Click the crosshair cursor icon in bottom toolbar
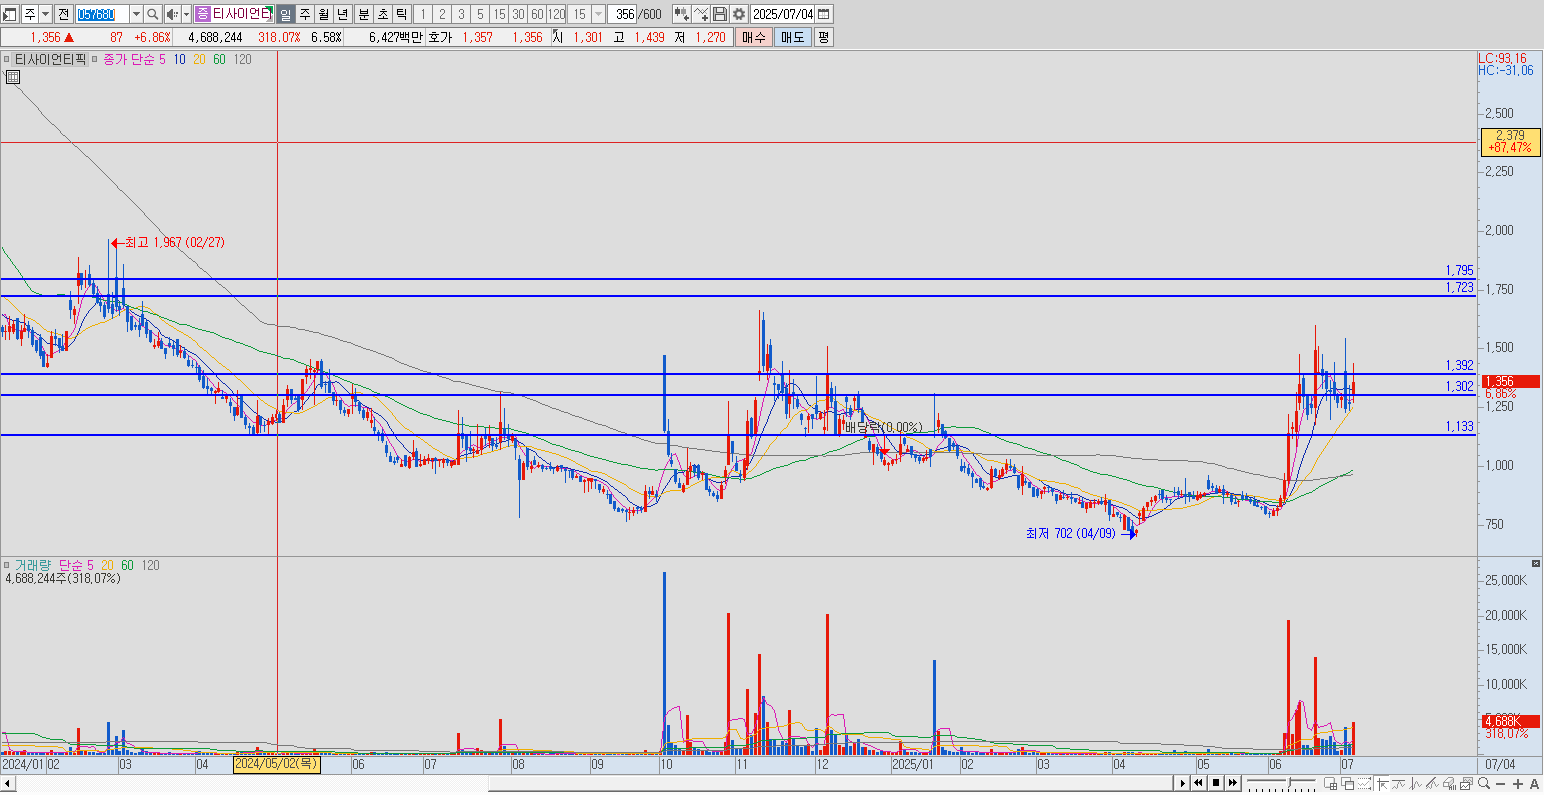 [1382, 783]
